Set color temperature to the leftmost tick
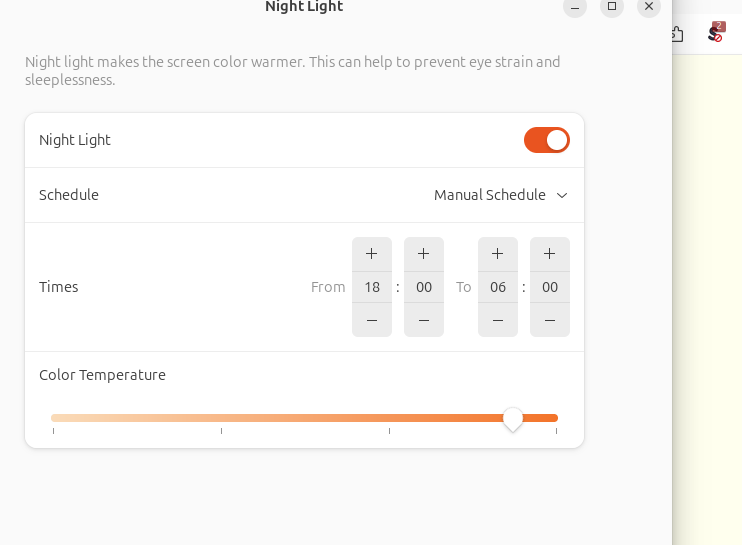Viewport: 742px width, 545px height. click(53, 418)
